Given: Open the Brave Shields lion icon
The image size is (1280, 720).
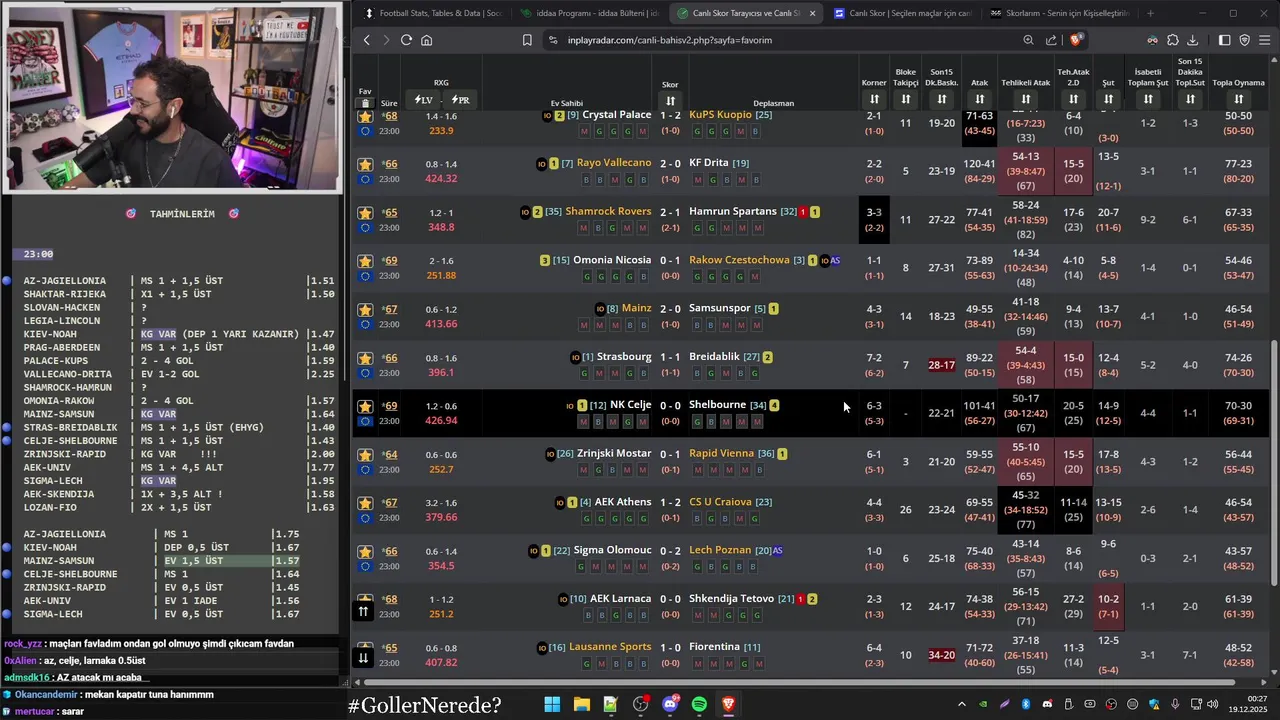Looking at the screenshot, I should (1076, 40).
